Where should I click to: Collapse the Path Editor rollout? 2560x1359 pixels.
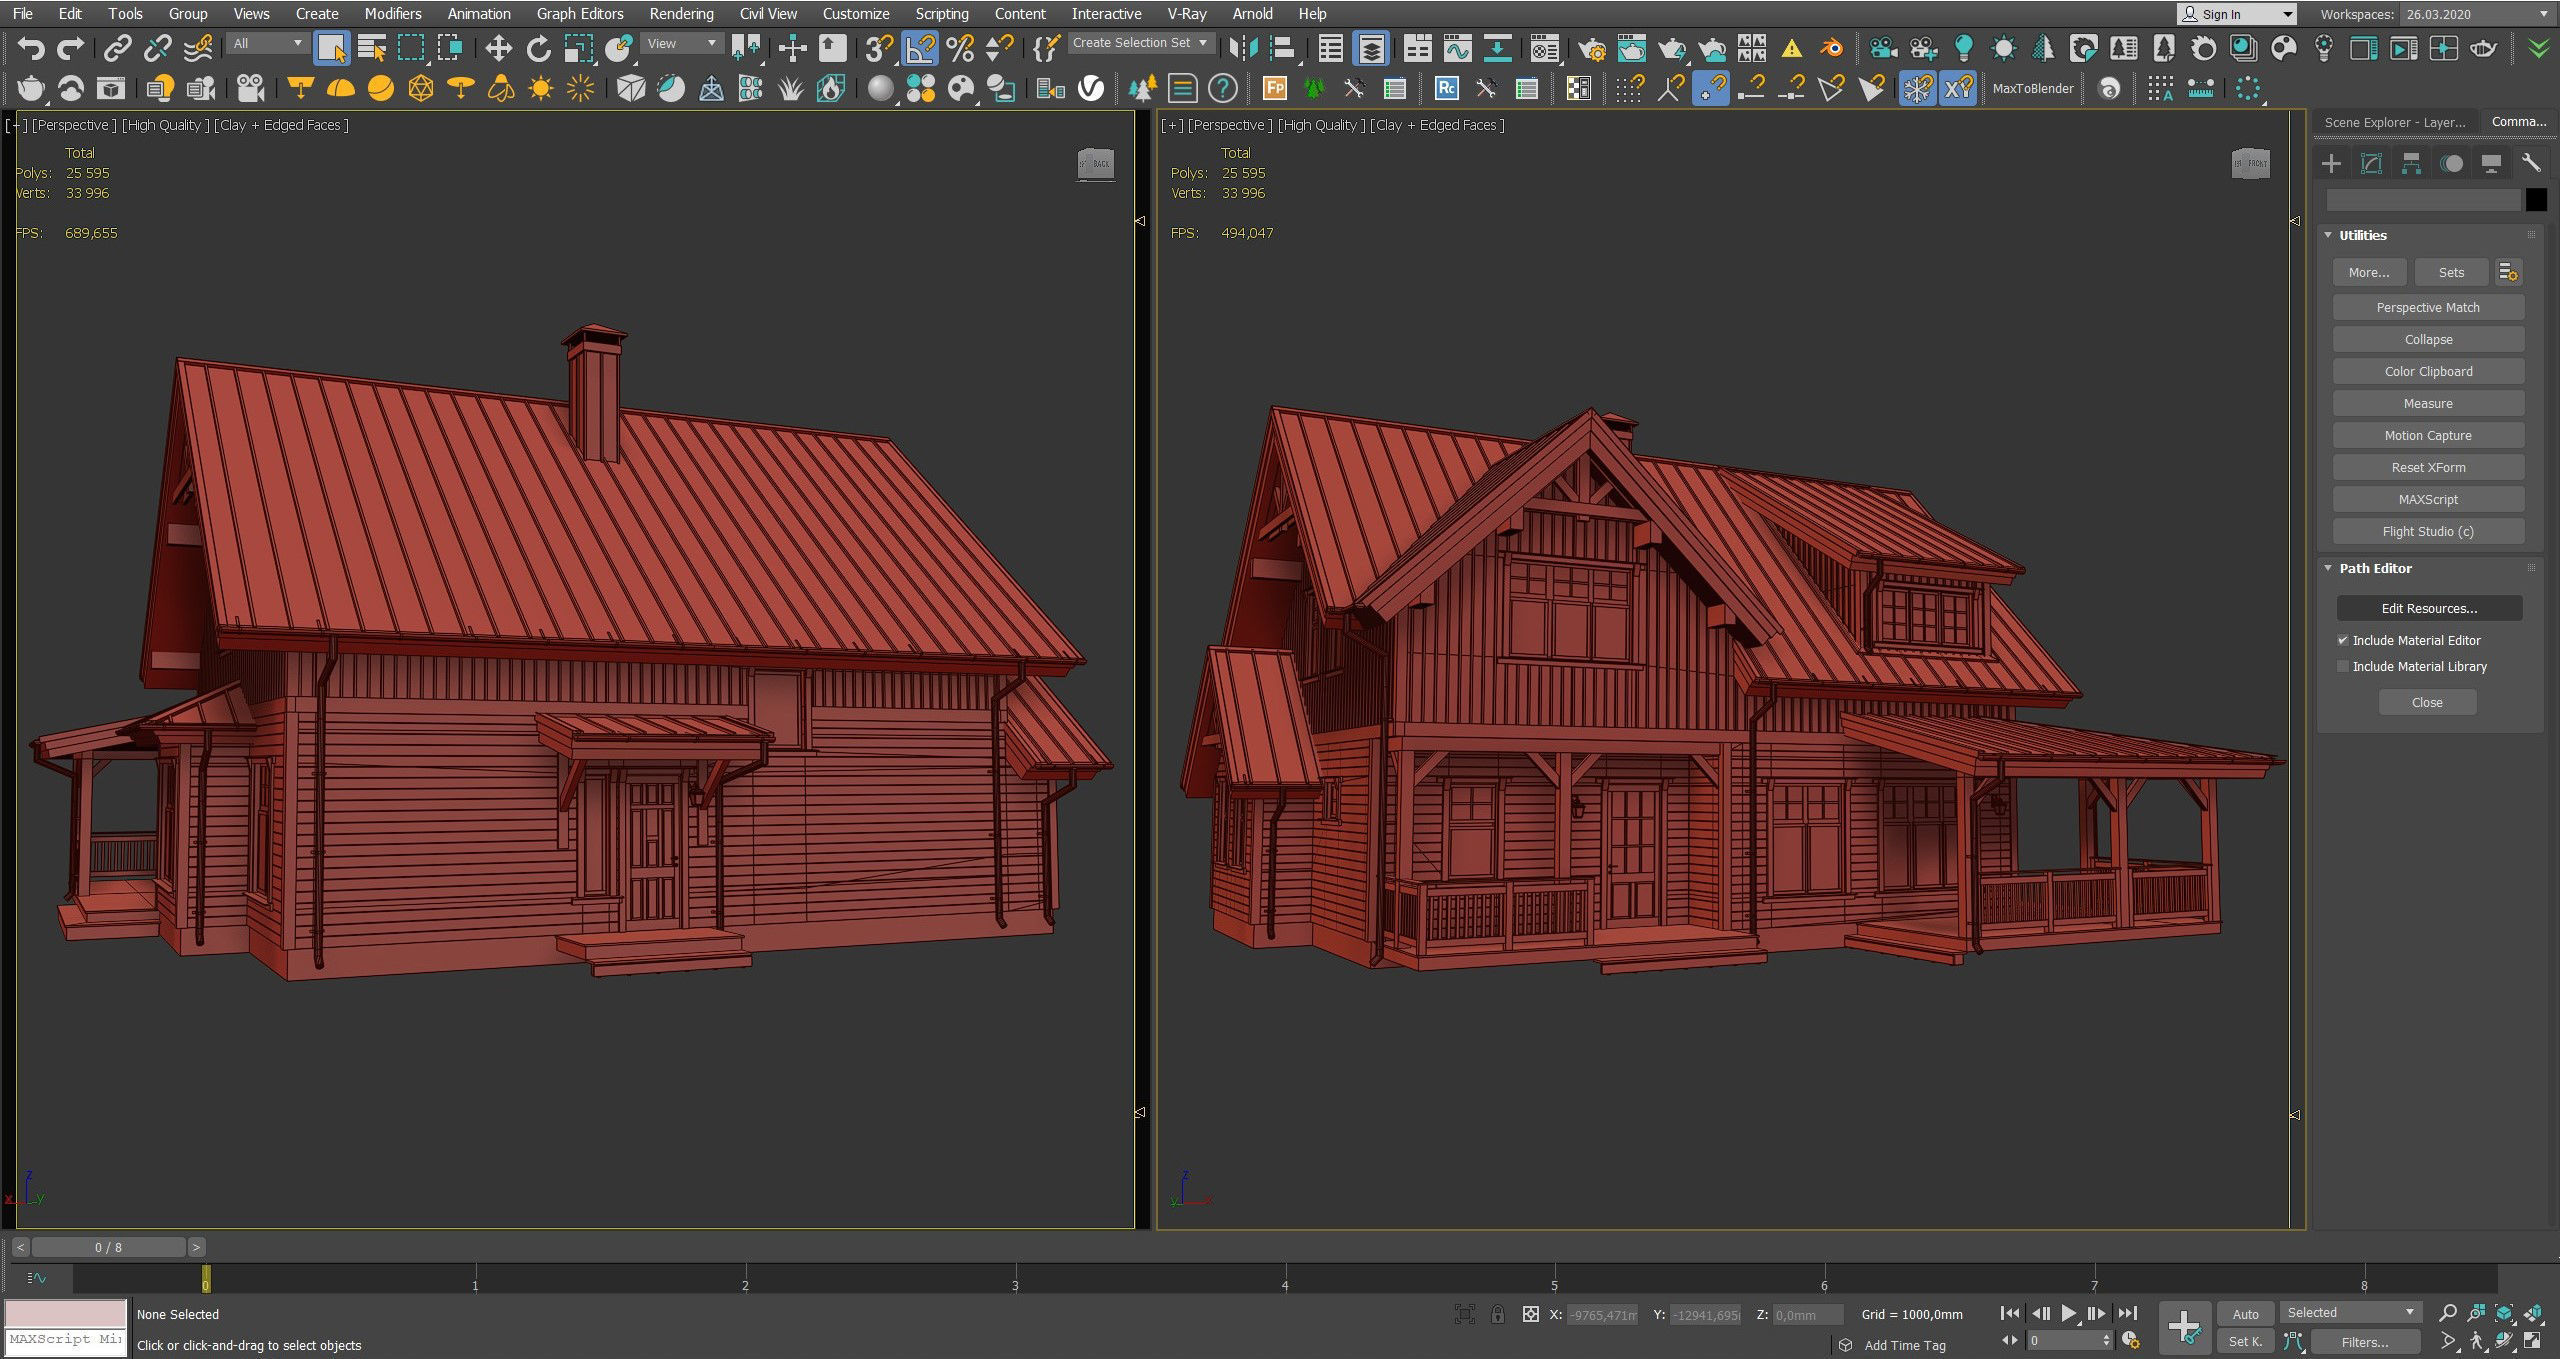[x=2376, y=568]
